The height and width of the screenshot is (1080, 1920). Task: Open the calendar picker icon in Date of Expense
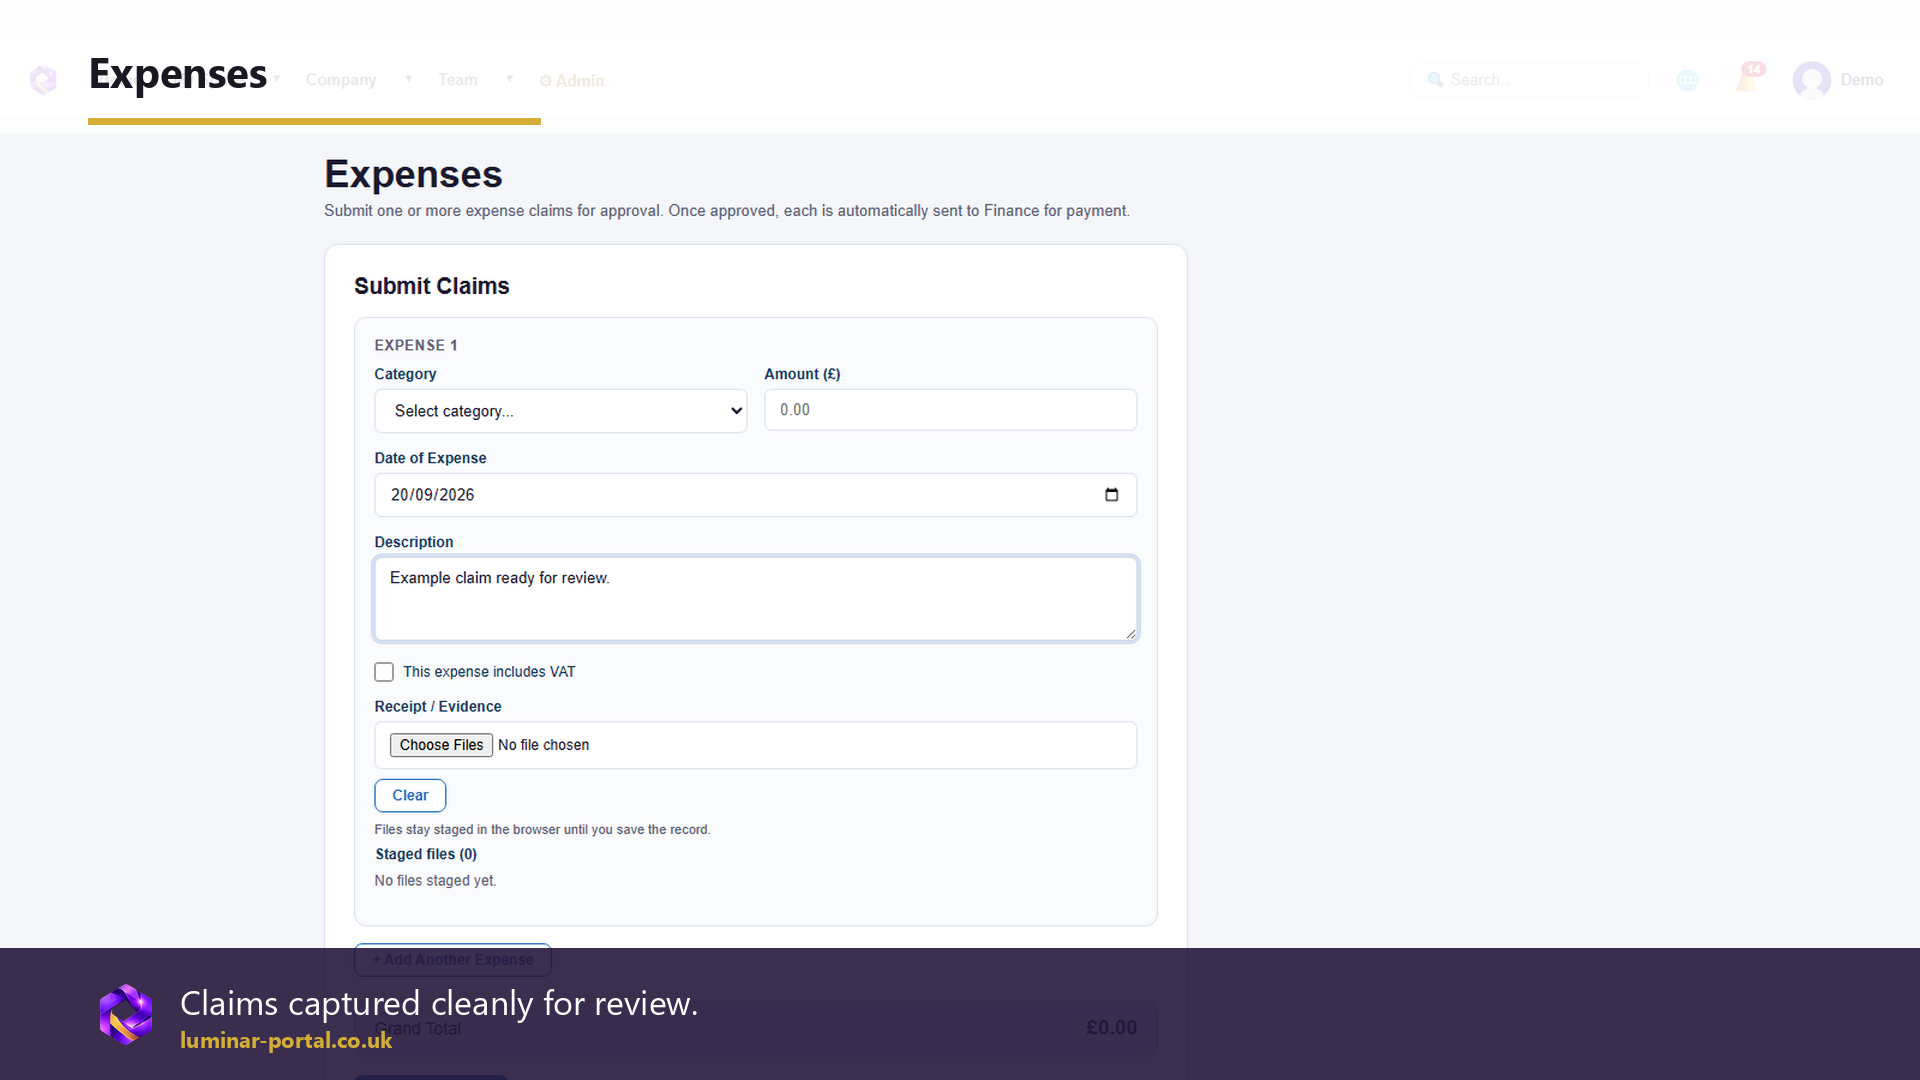[x=1111, y=495]
